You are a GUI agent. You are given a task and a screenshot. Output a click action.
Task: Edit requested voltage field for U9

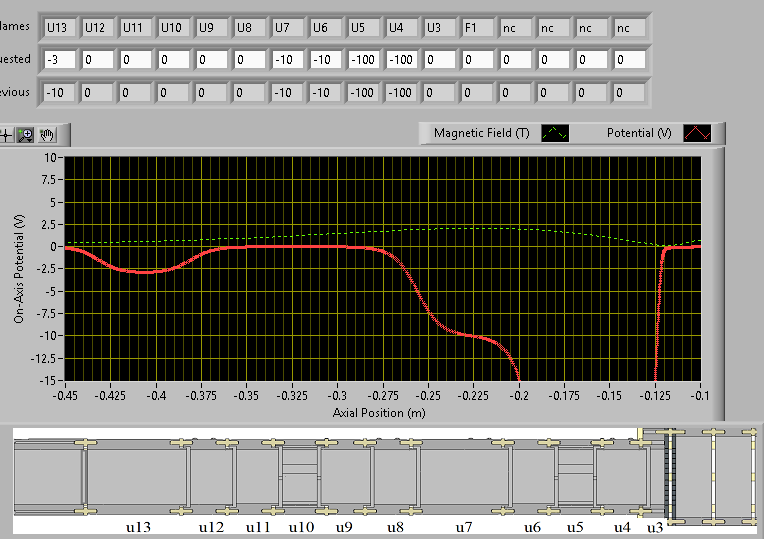pos(212,60)
